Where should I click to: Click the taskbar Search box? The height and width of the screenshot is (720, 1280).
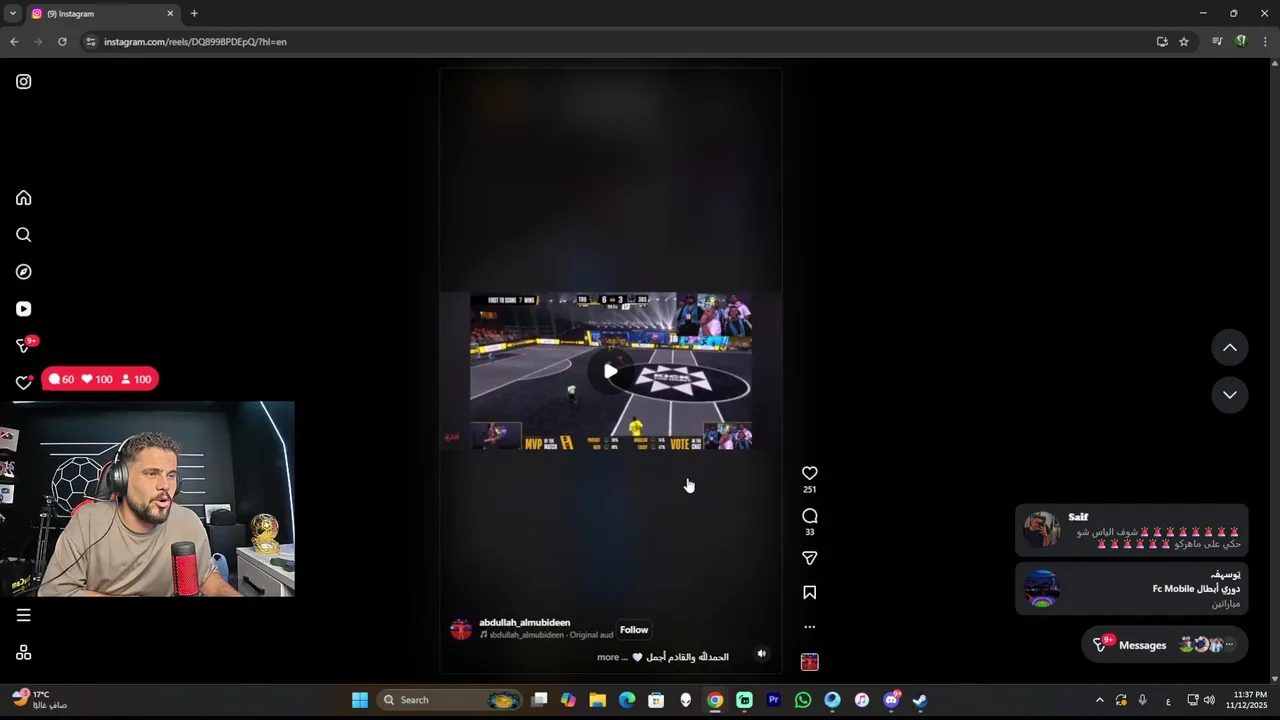[x=450, y=700]
